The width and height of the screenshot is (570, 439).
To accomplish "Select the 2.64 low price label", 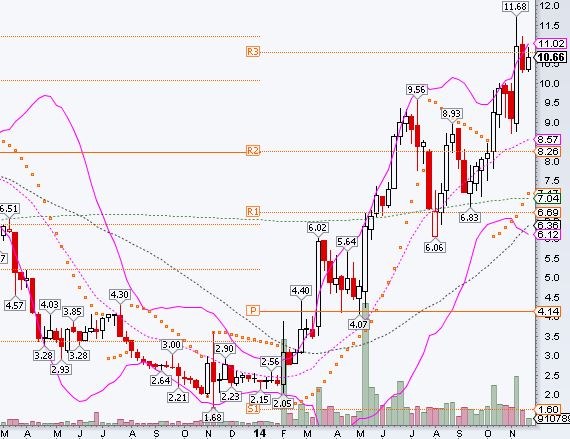I will point(160,380).
